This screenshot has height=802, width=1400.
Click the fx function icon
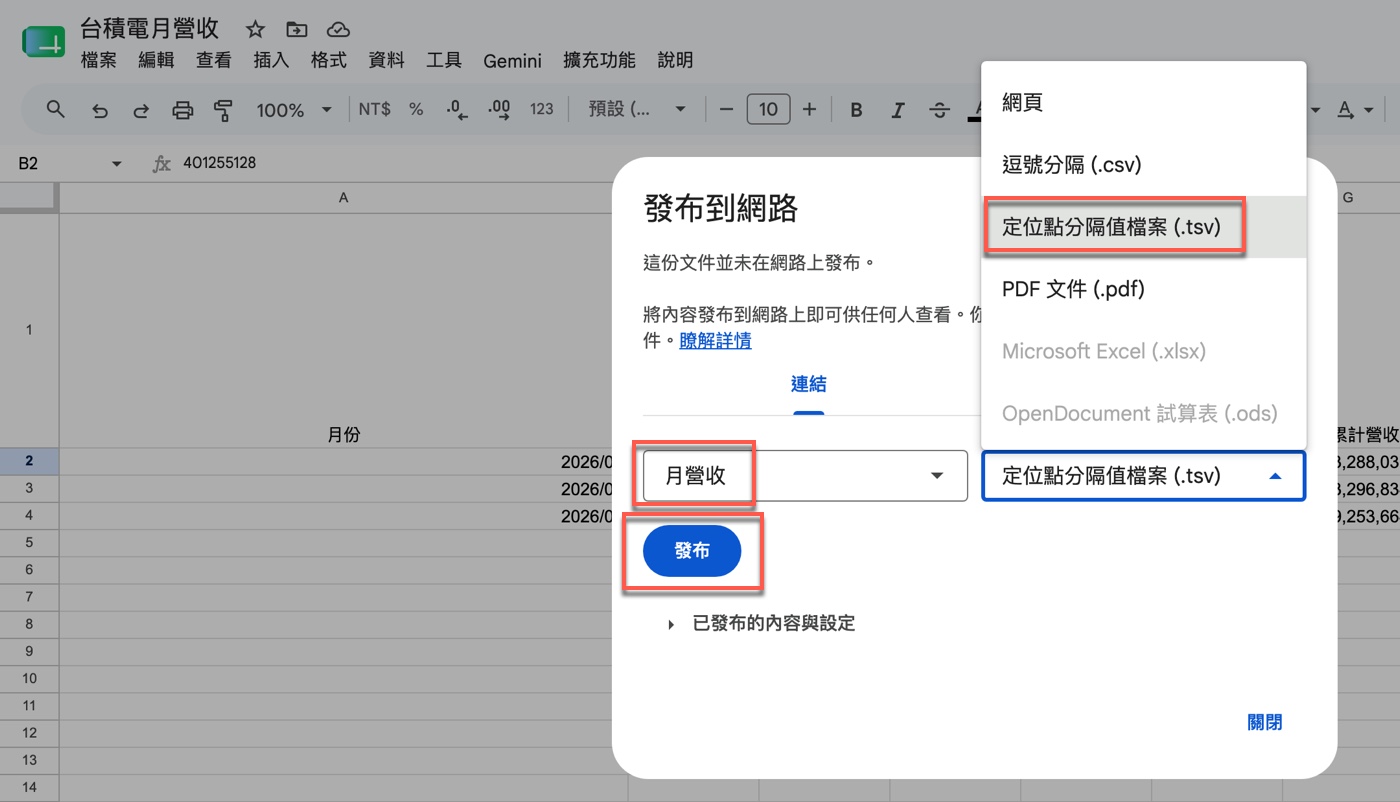161,163
